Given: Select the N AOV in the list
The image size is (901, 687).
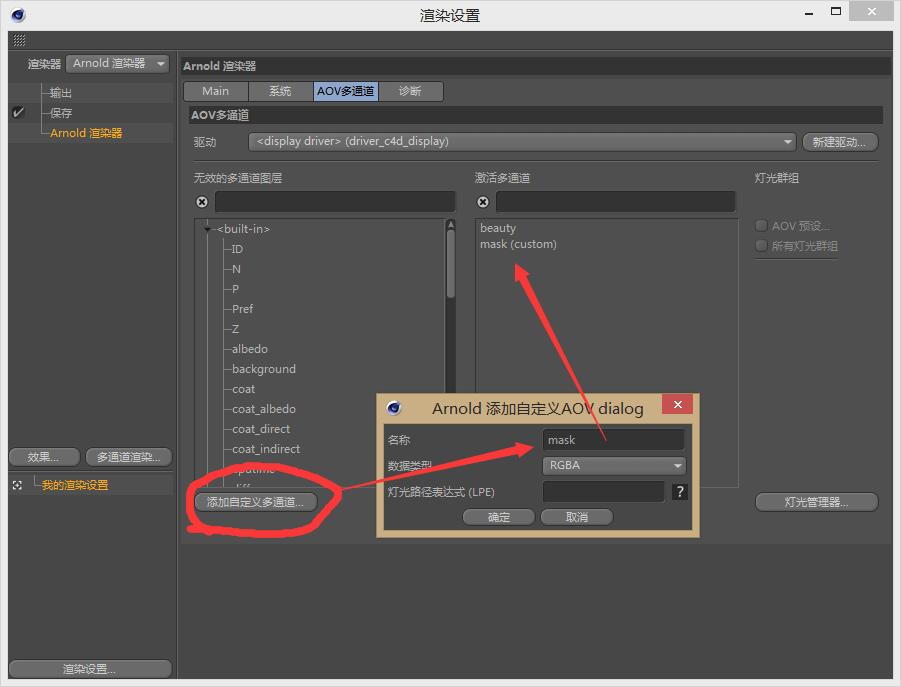Looking at the screenshot, I should point(236,269).
